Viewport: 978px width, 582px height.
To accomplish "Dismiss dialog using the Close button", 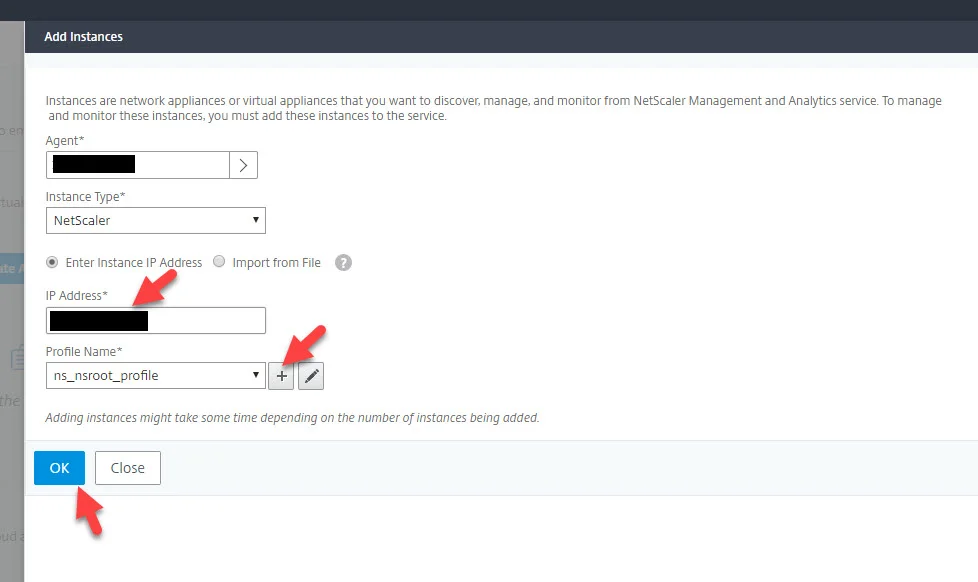I will 128,468.
